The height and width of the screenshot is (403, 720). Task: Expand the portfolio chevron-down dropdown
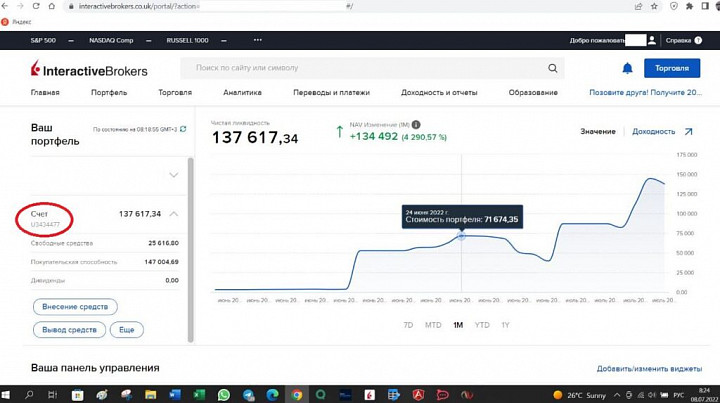point(174,175)
